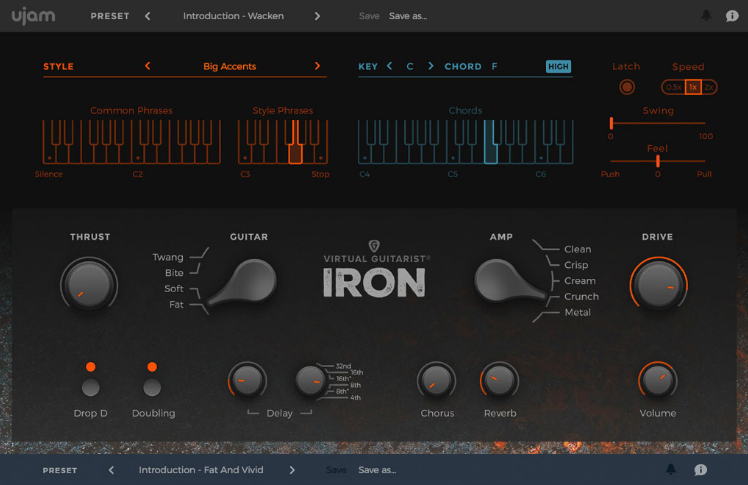Image resolution: width=748 pixels, height=485 pixels.
Task: Open Big Accents style list
Action: click(229, 66)
